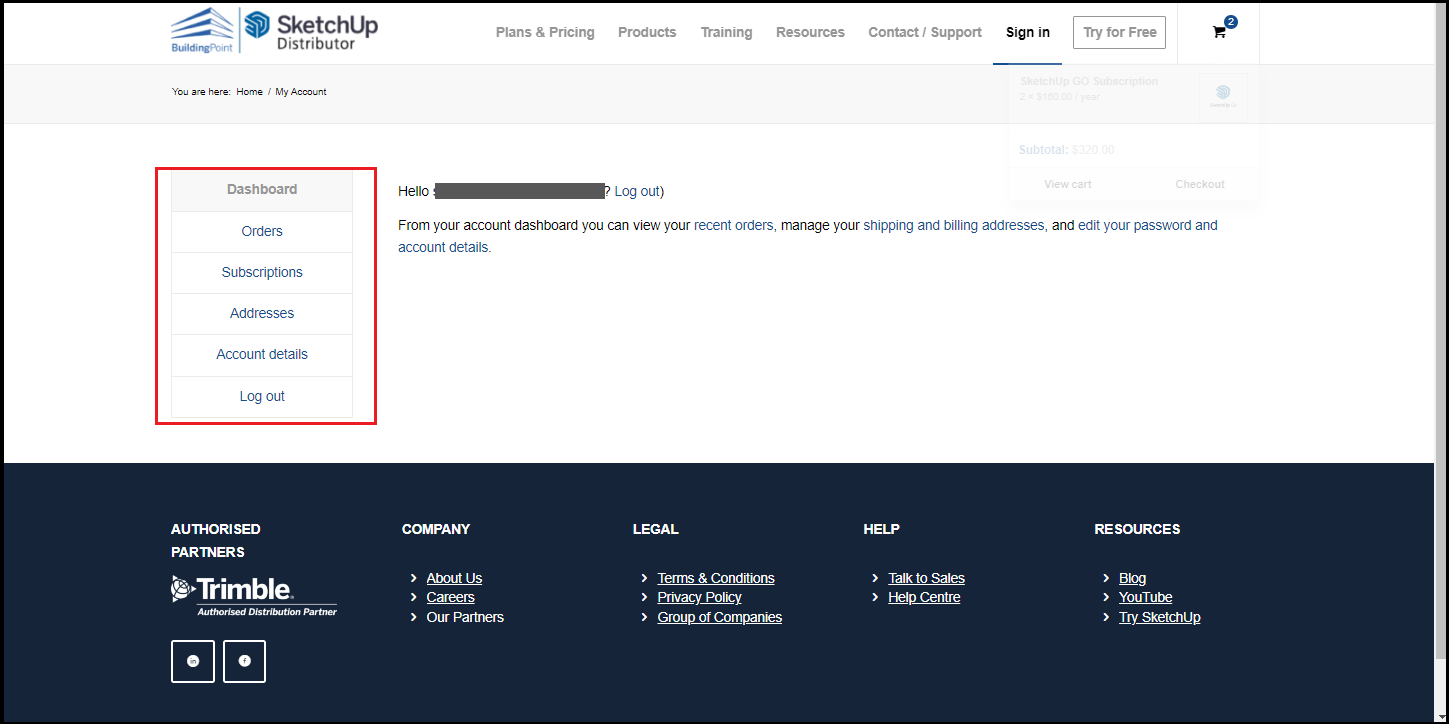Open the Training menu
Image resolution: width=1449 pixels, height=724 pixels.
726,32
